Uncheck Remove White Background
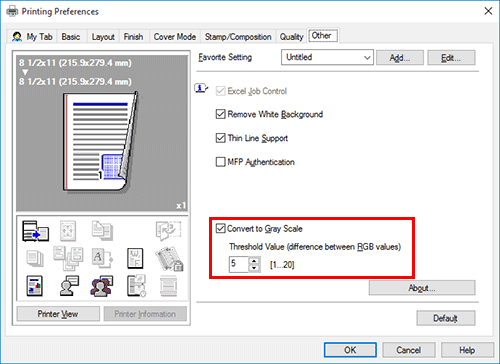The height and width of the screenshot is (364, 500). pyautogui.click(x=220, y=114)
